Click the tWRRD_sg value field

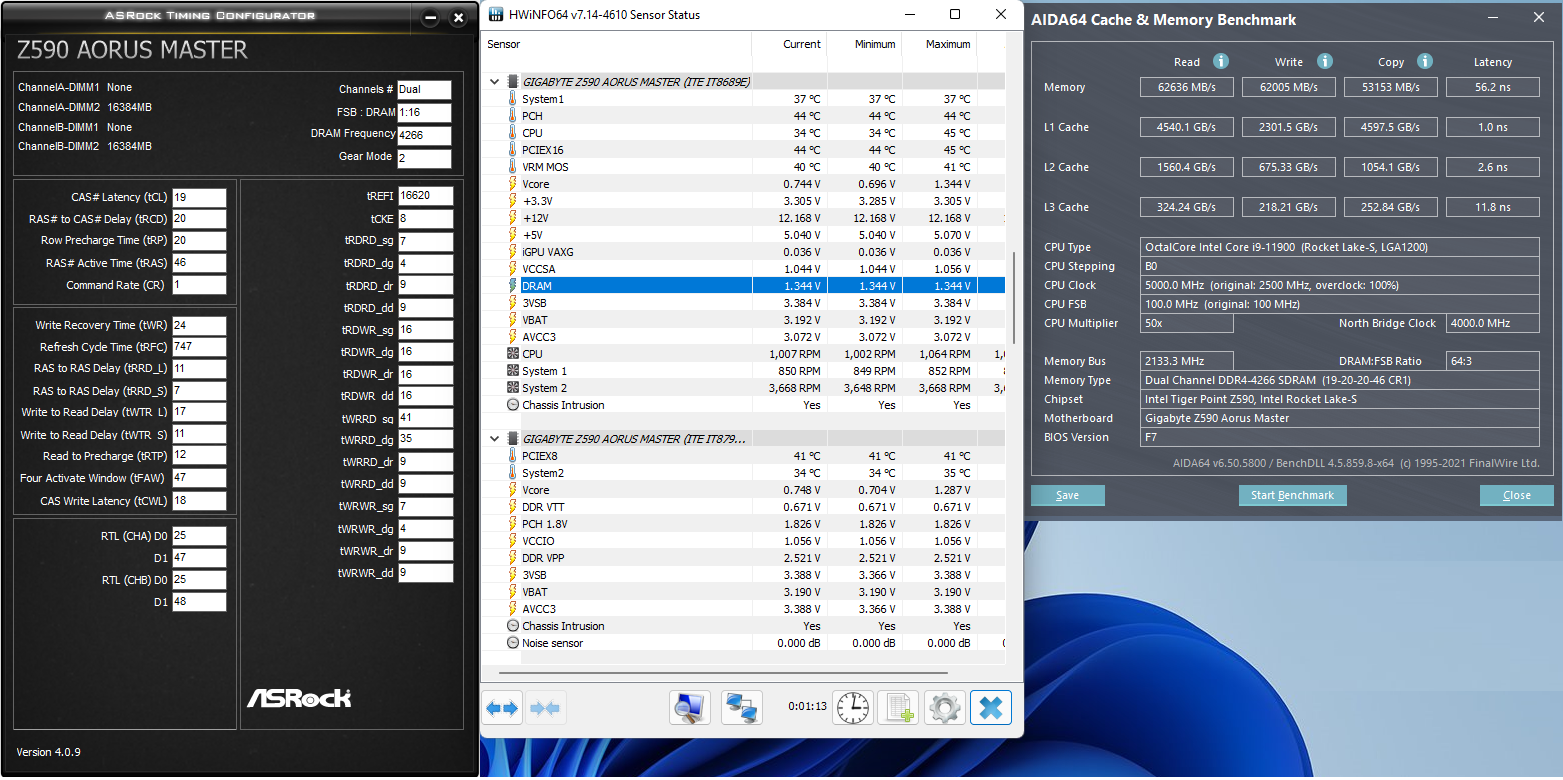(425, 418)
